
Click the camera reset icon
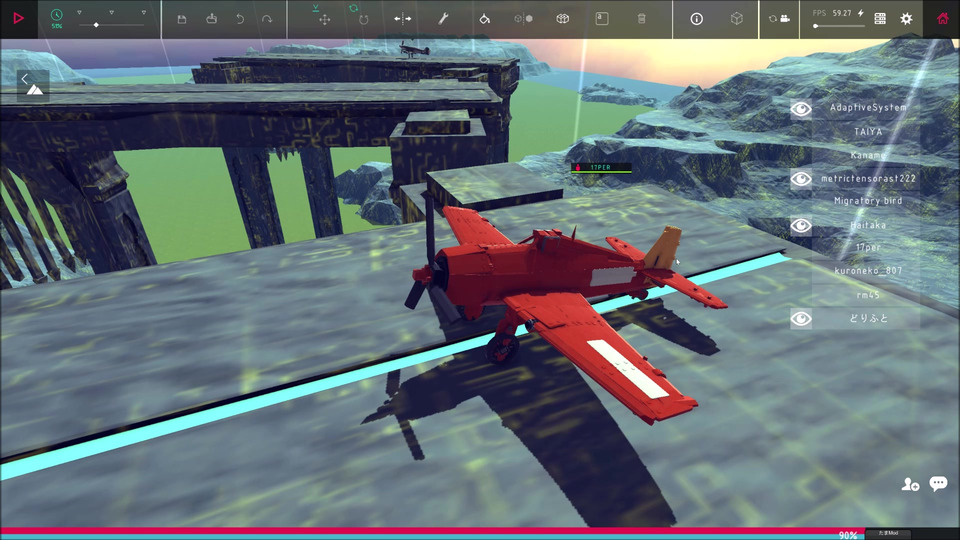779,19
